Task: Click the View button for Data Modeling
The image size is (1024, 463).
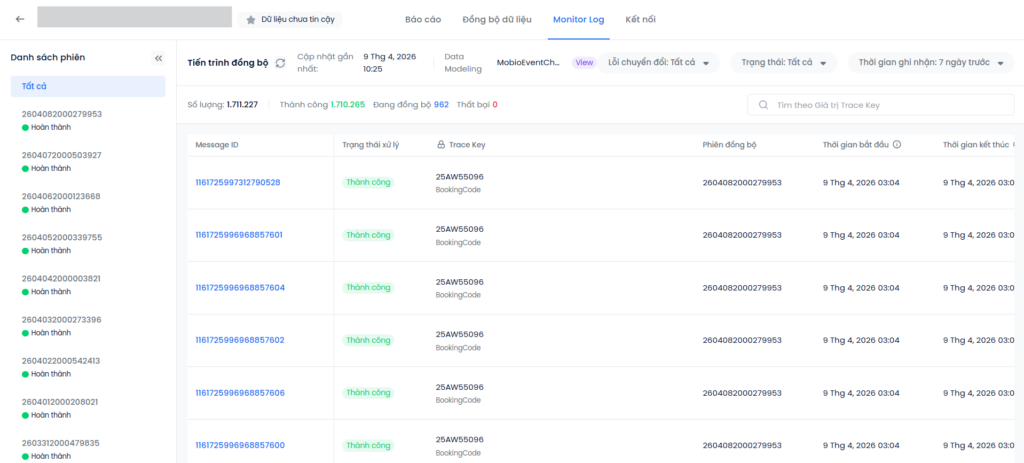Action: [x=584, y=63]
